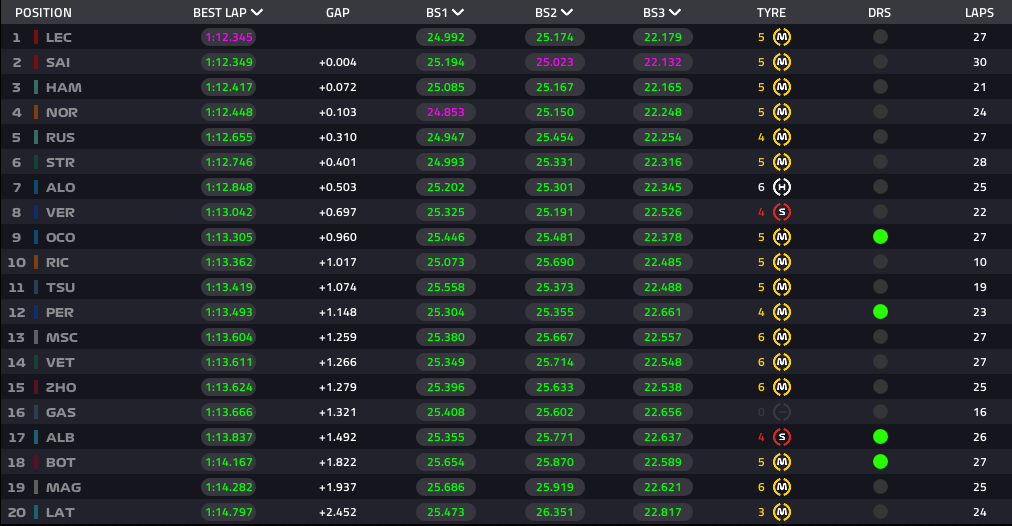This screenshot has height=526, width=1012.
Task: Expand the BS1 column dropdown
Action: click(x=458, y=12)
